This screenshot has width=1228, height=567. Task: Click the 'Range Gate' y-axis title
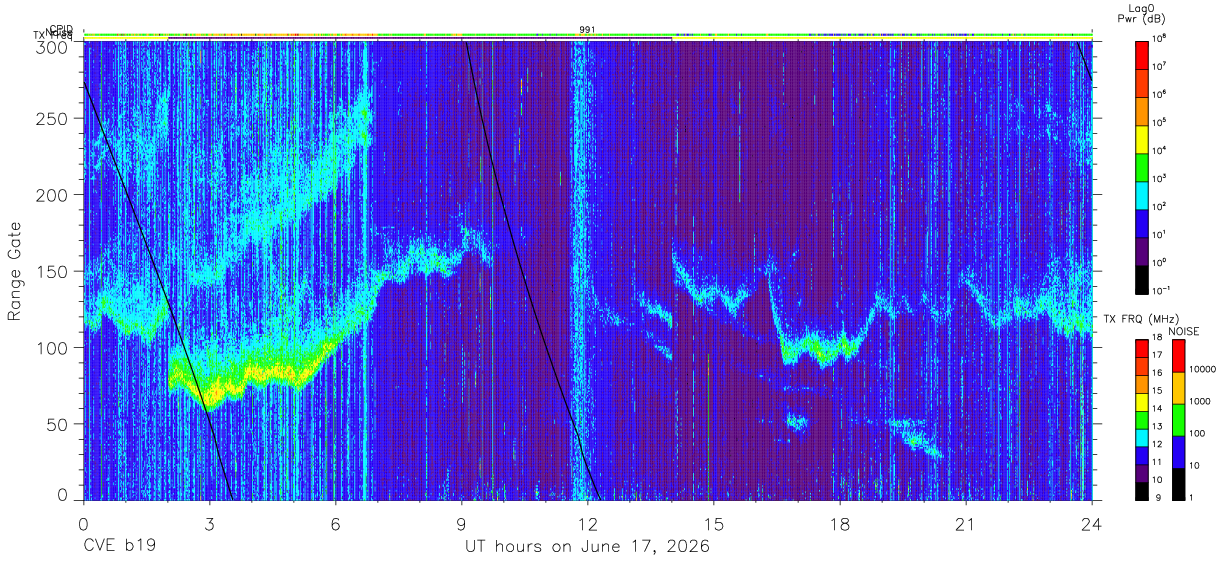click(x=15, y=273)
